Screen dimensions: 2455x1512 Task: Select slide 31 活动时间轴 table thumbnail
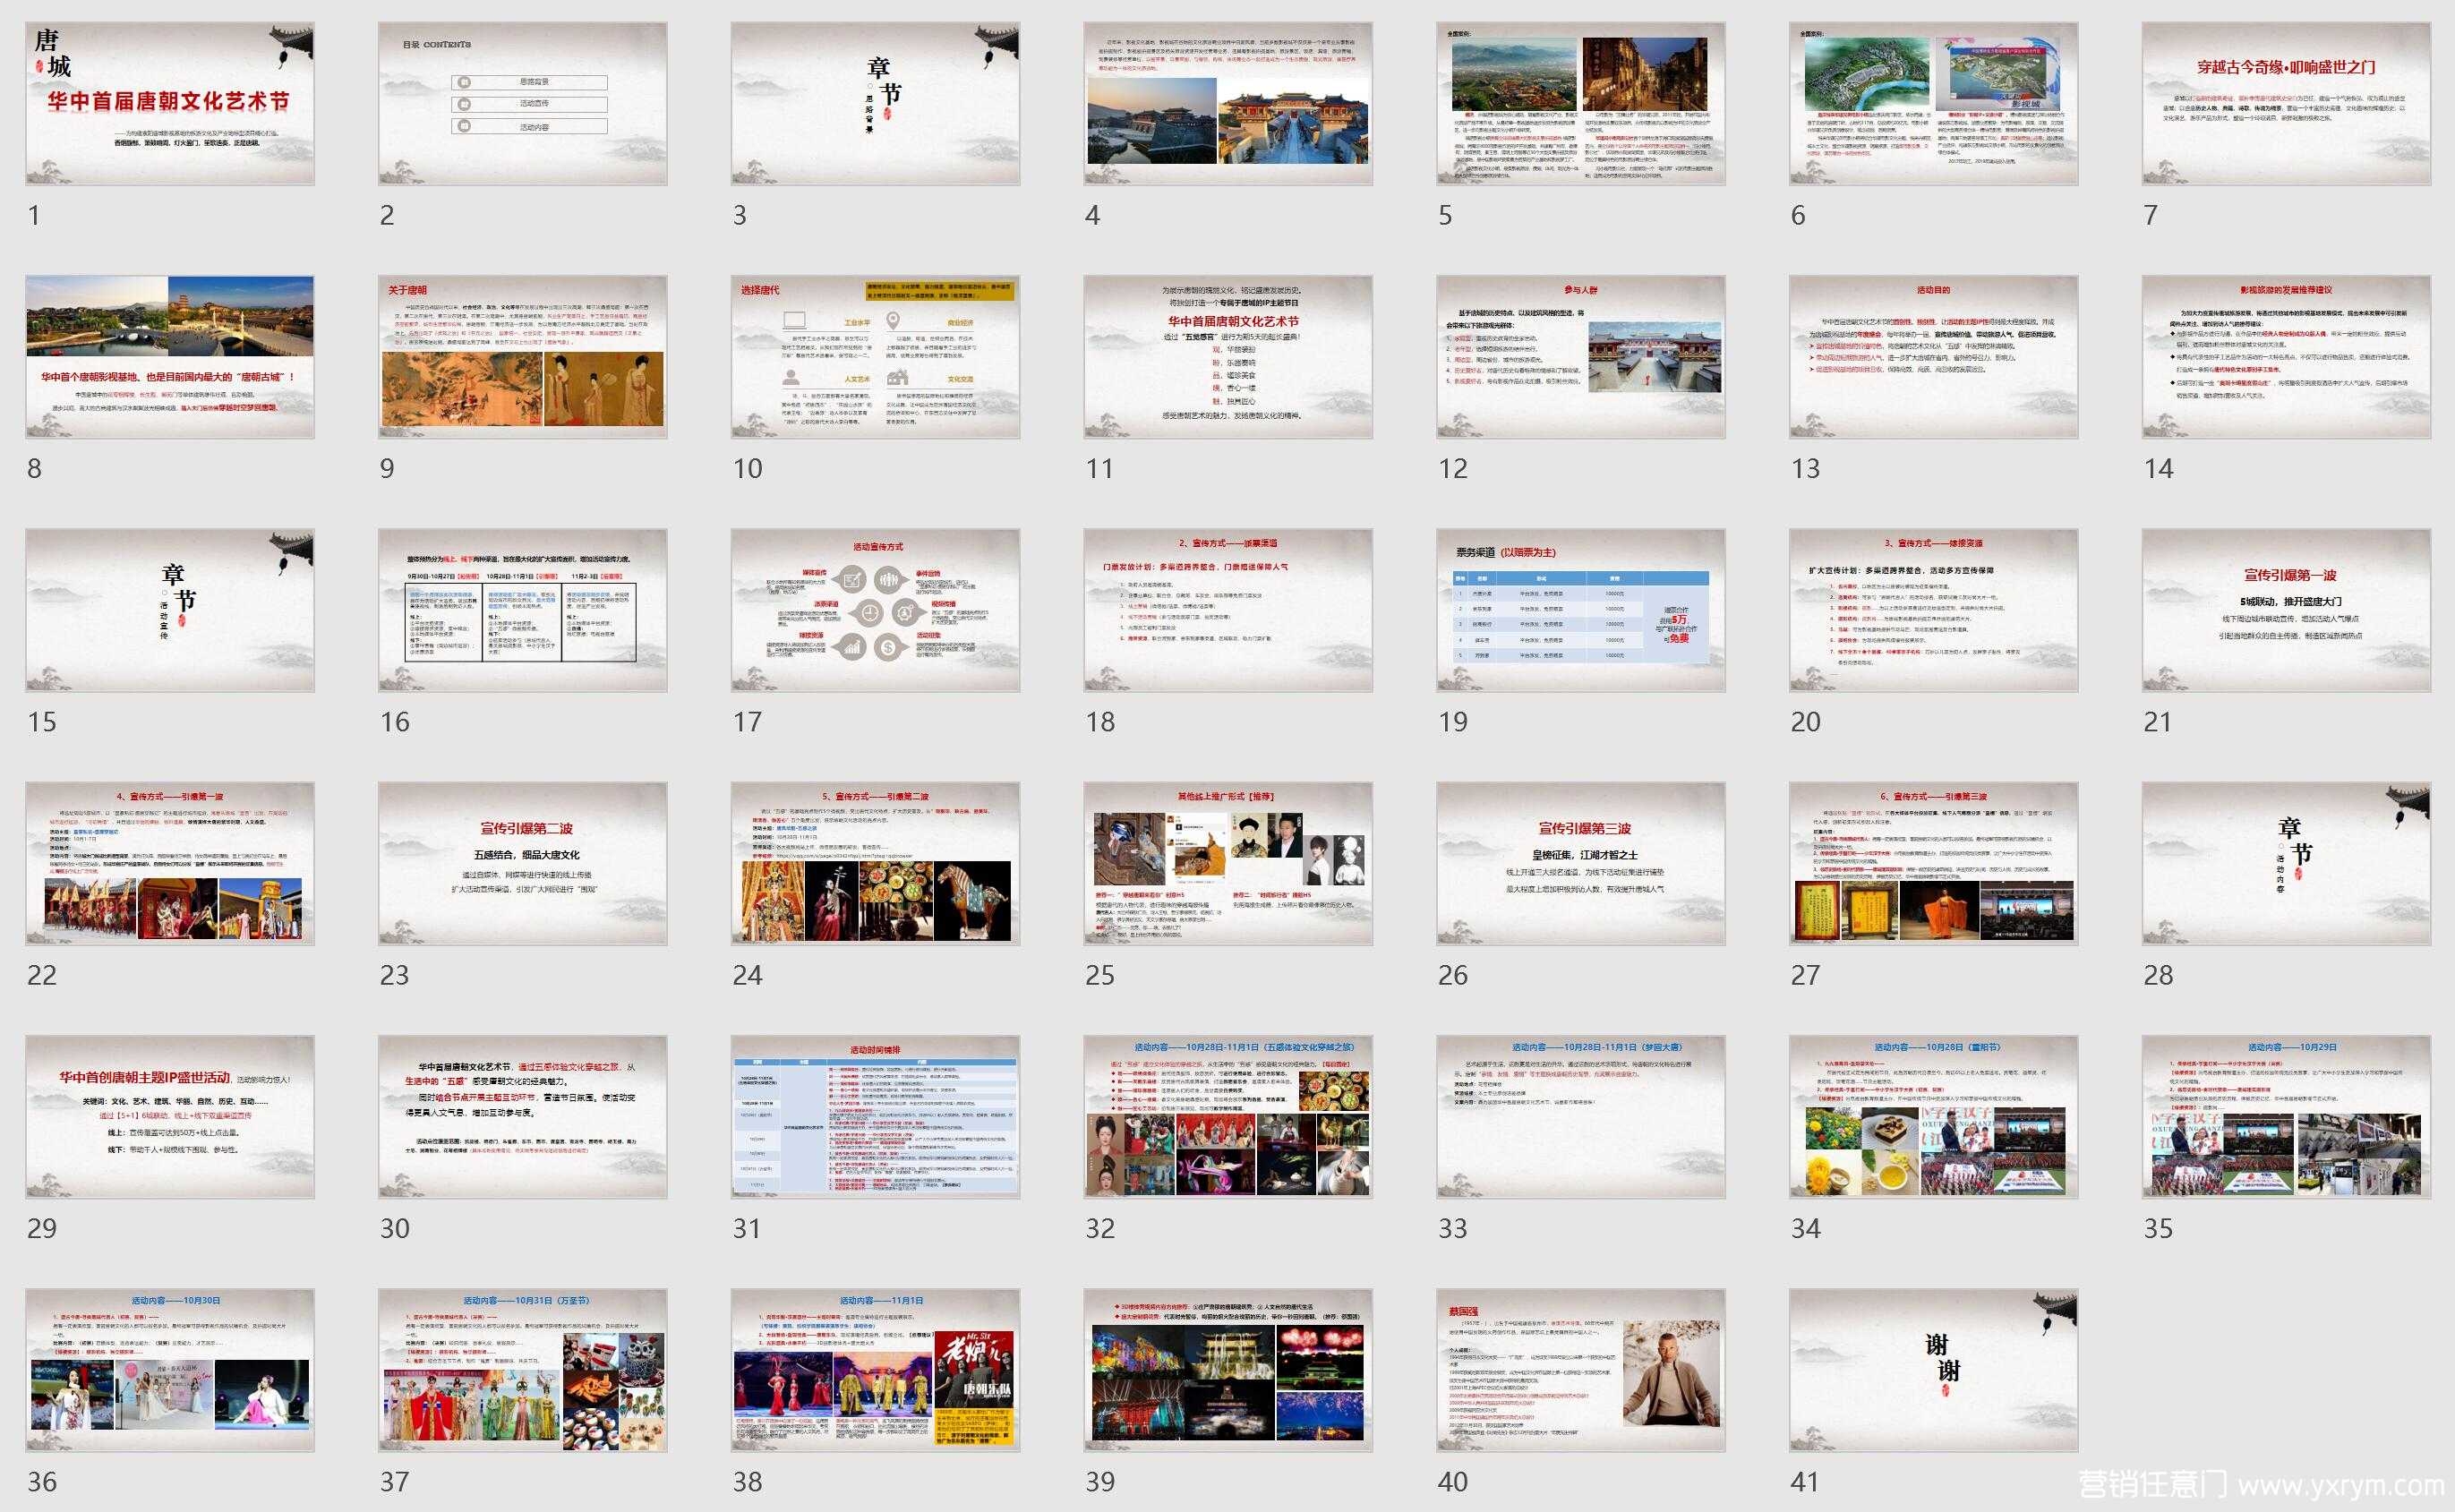(875, 1117)
